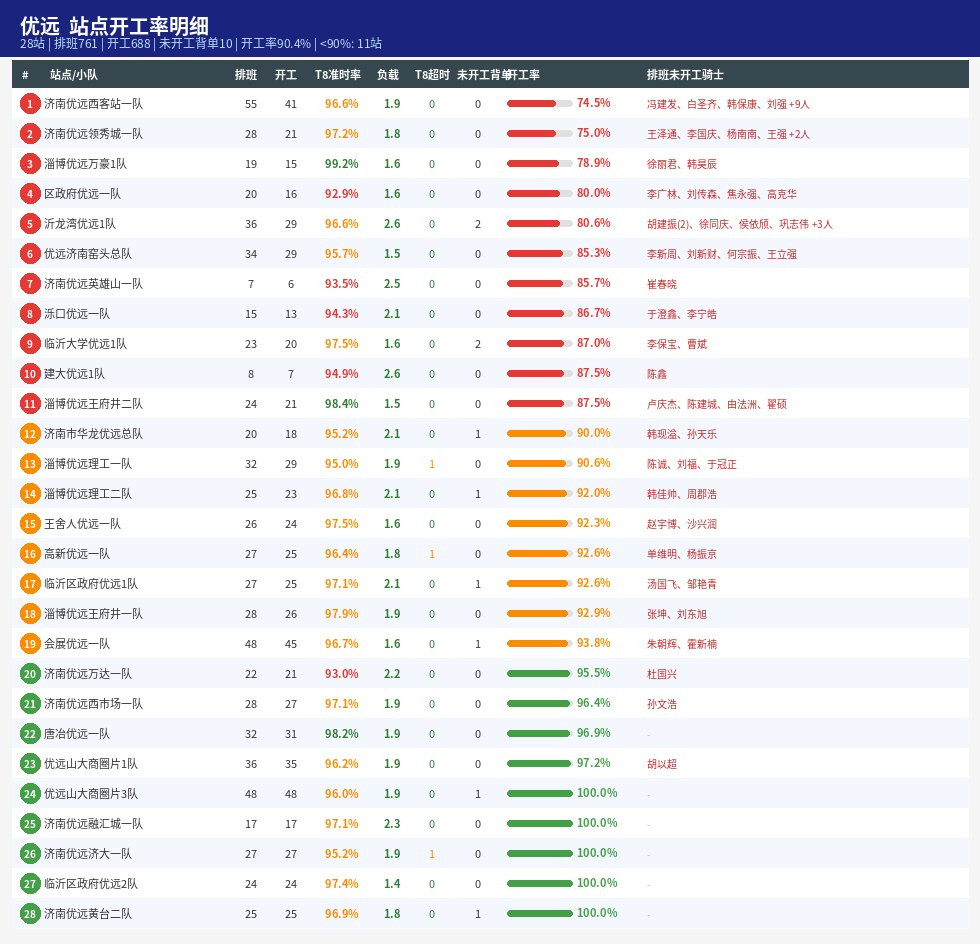Click the rider list starting with 卢庆杰

pyautogui.click(x=716, y=404)
